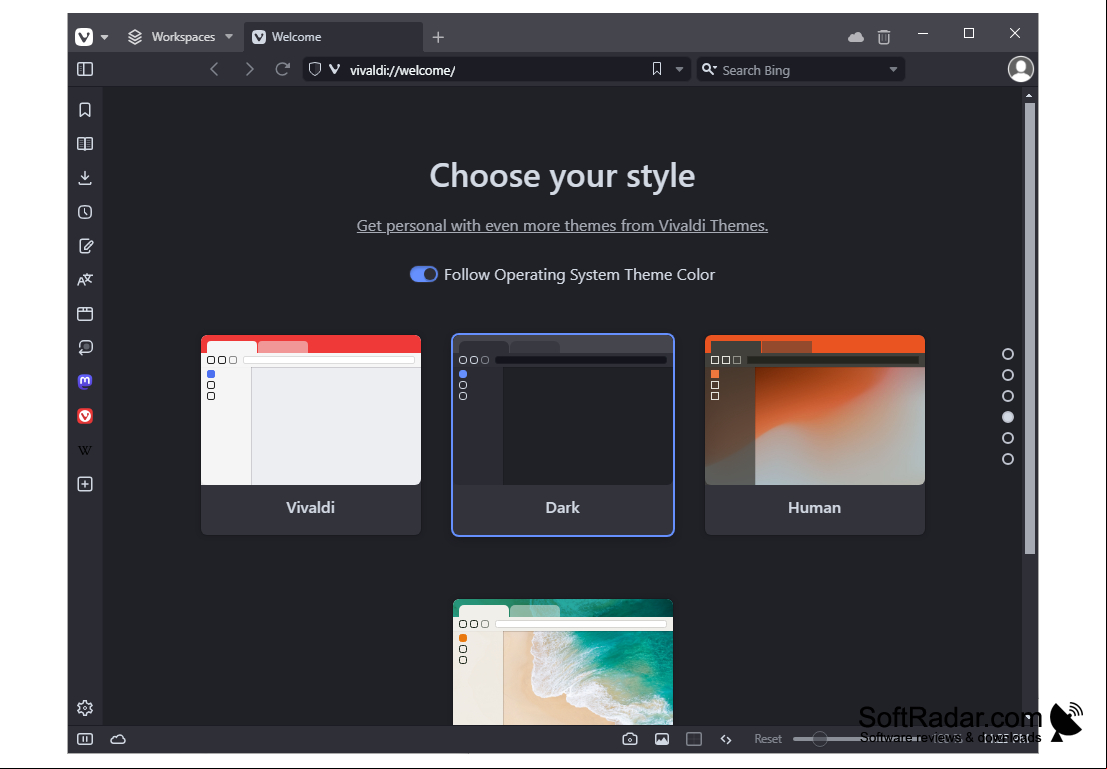Open the History clock panel

click(85, 212)
